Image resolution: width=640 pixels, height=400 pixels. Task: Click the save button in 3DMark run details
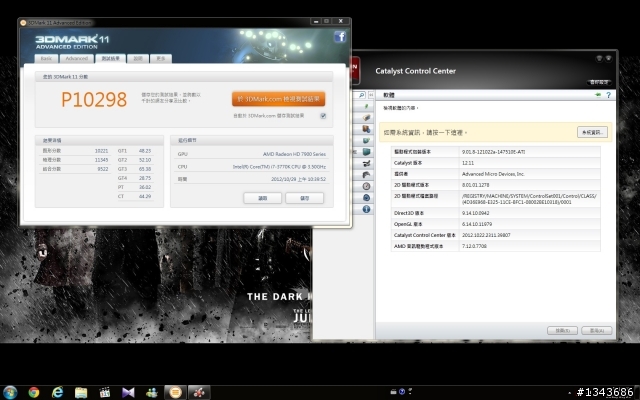(304, 198)
